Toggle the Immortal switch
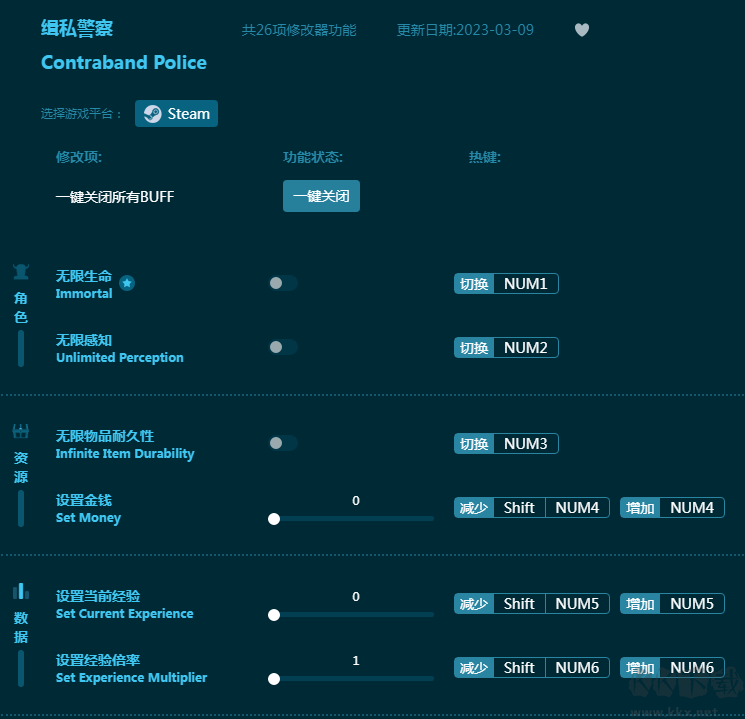 click(x=283, y=283)
